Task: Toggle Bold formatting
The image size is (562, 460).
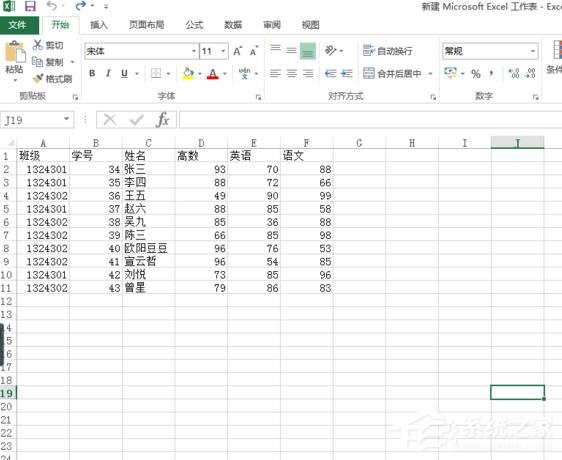Action: [x=92, y=73]
